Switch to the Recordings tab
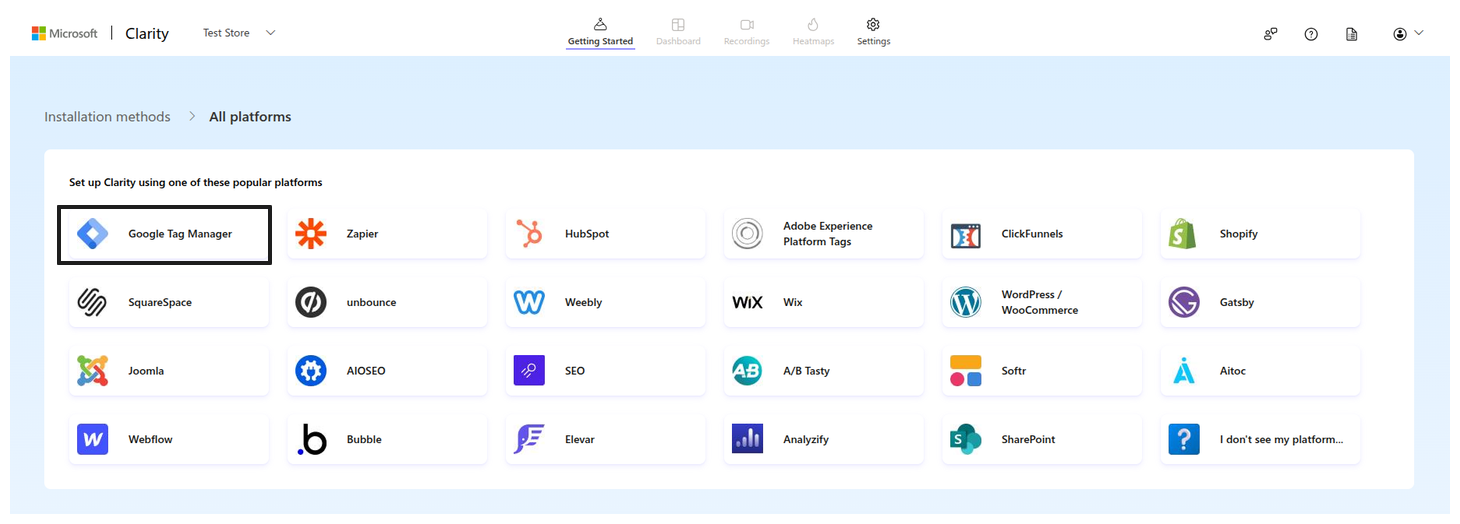1460x524 pixels. (x=747, y=32)
